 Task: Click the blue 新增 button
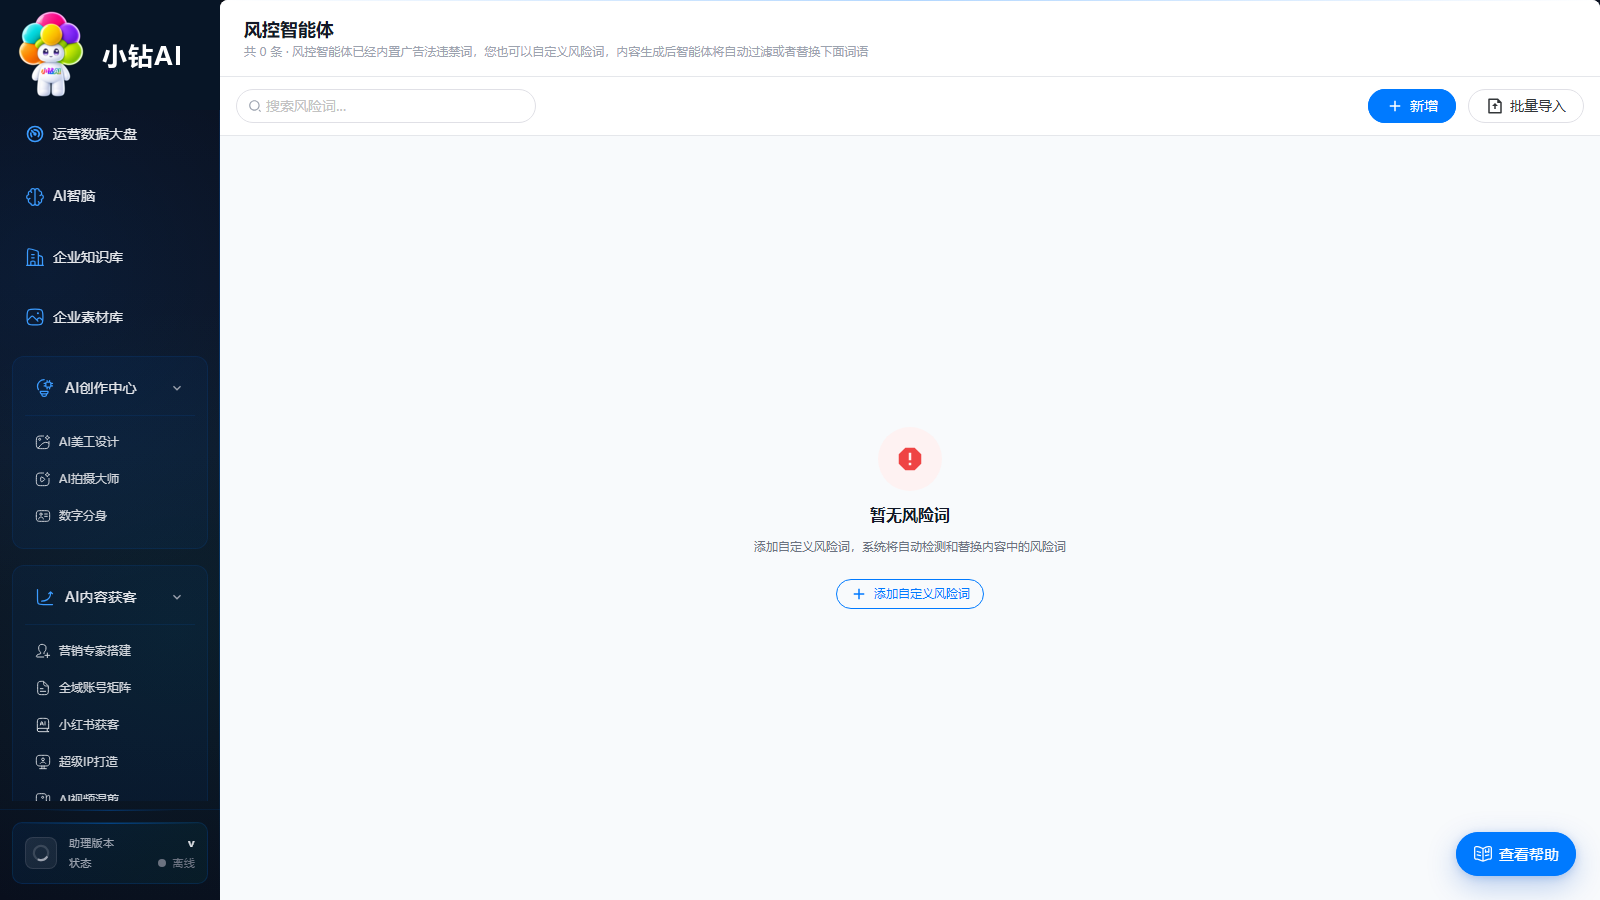1412,106
